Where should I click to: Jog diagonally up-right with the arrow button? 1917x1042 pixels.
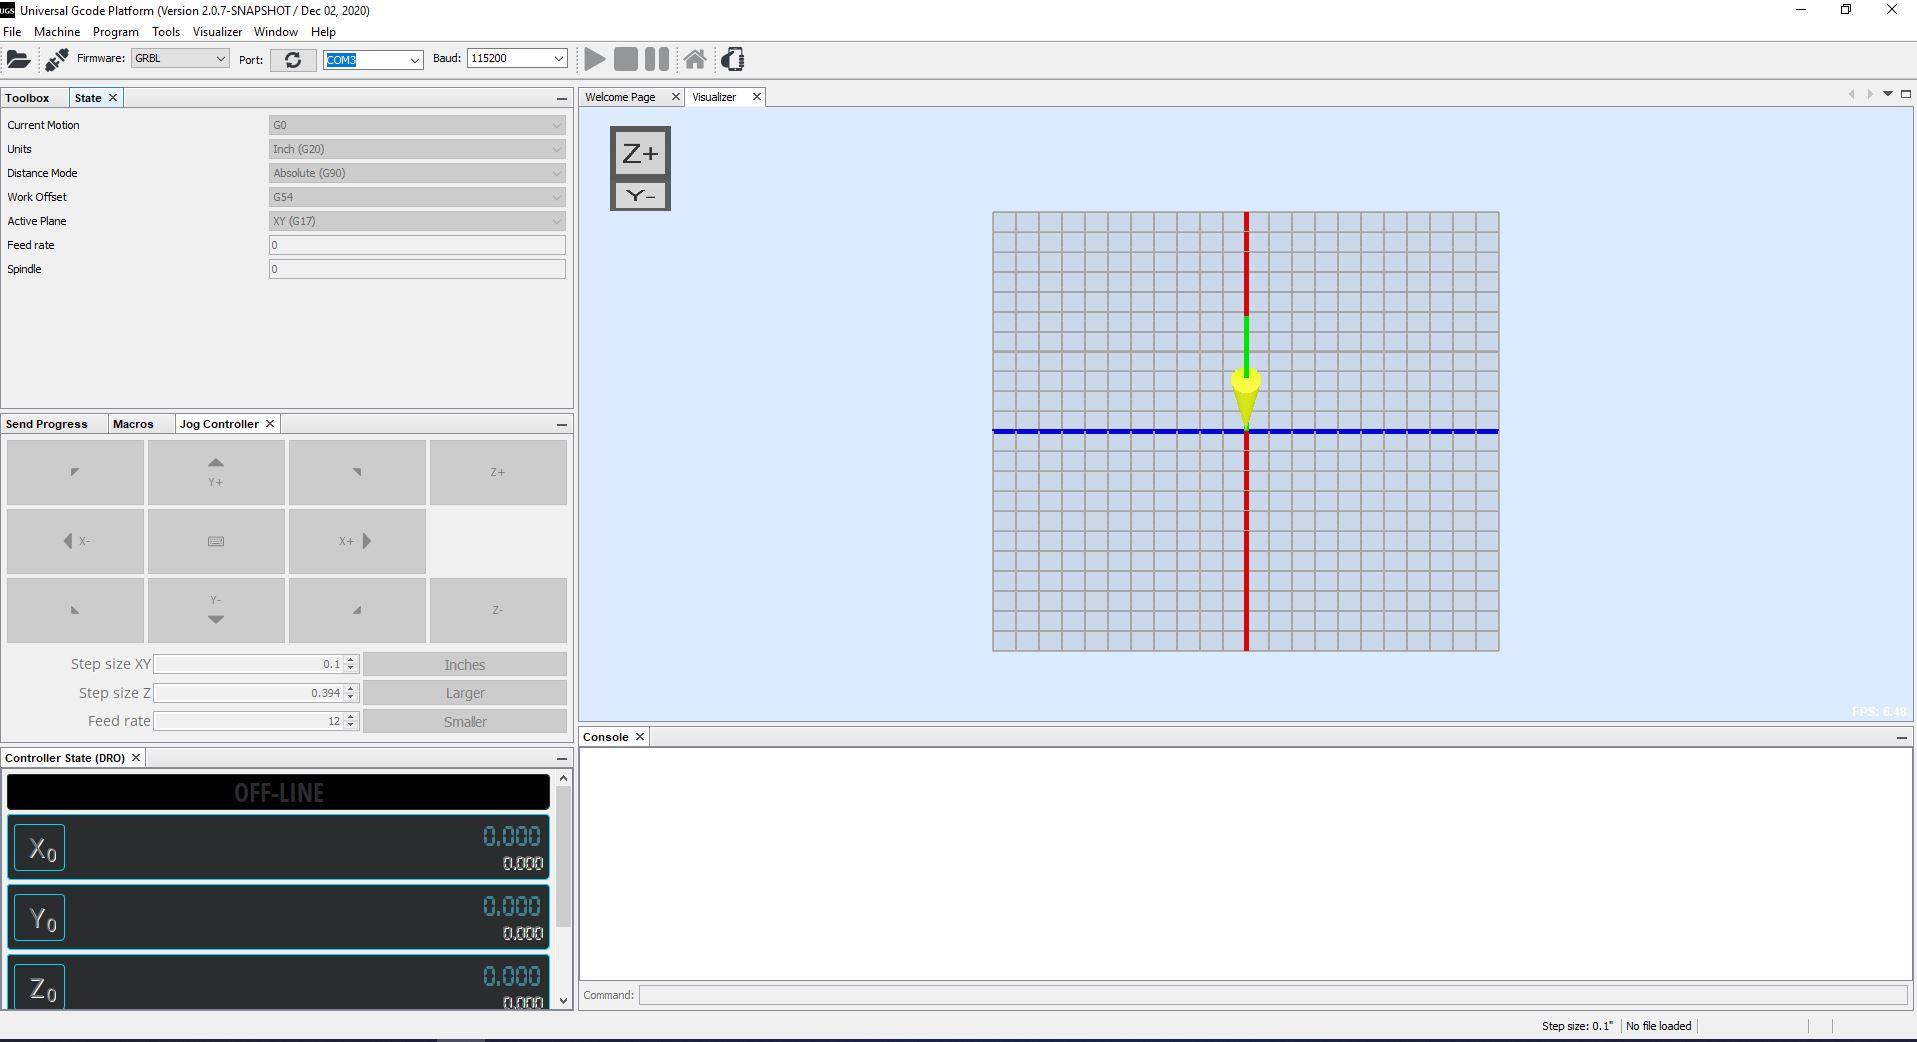pos(357,472)
